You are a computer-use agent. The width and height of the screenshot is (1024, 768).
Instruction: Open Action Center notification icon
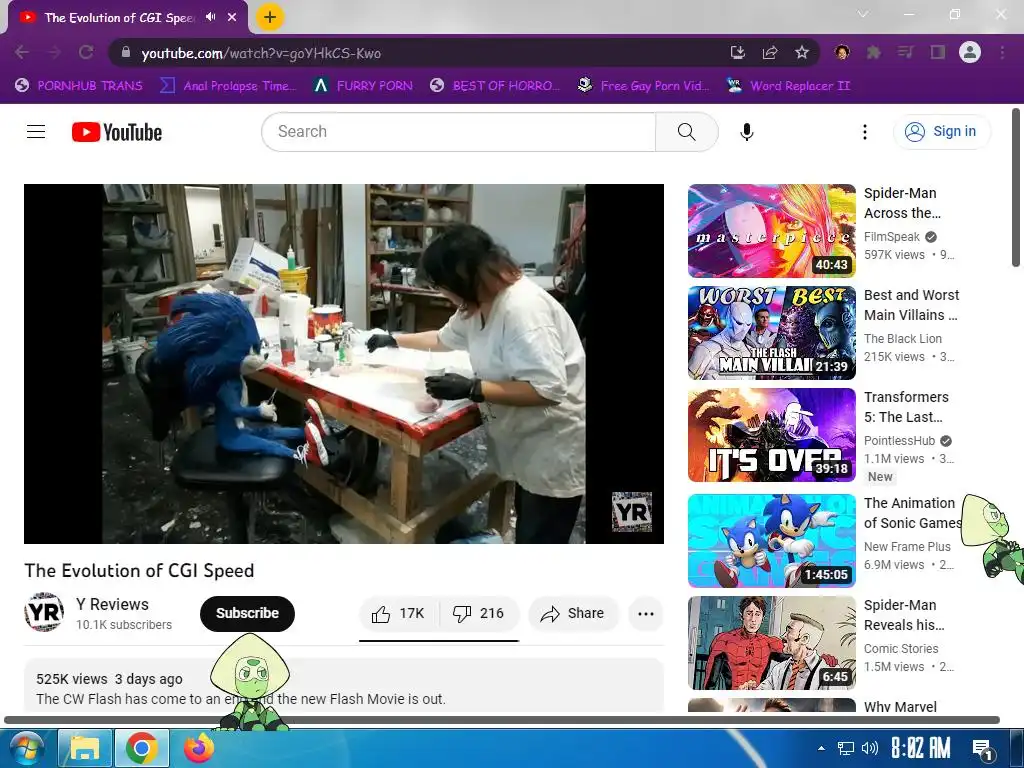[x=982, y=749]
